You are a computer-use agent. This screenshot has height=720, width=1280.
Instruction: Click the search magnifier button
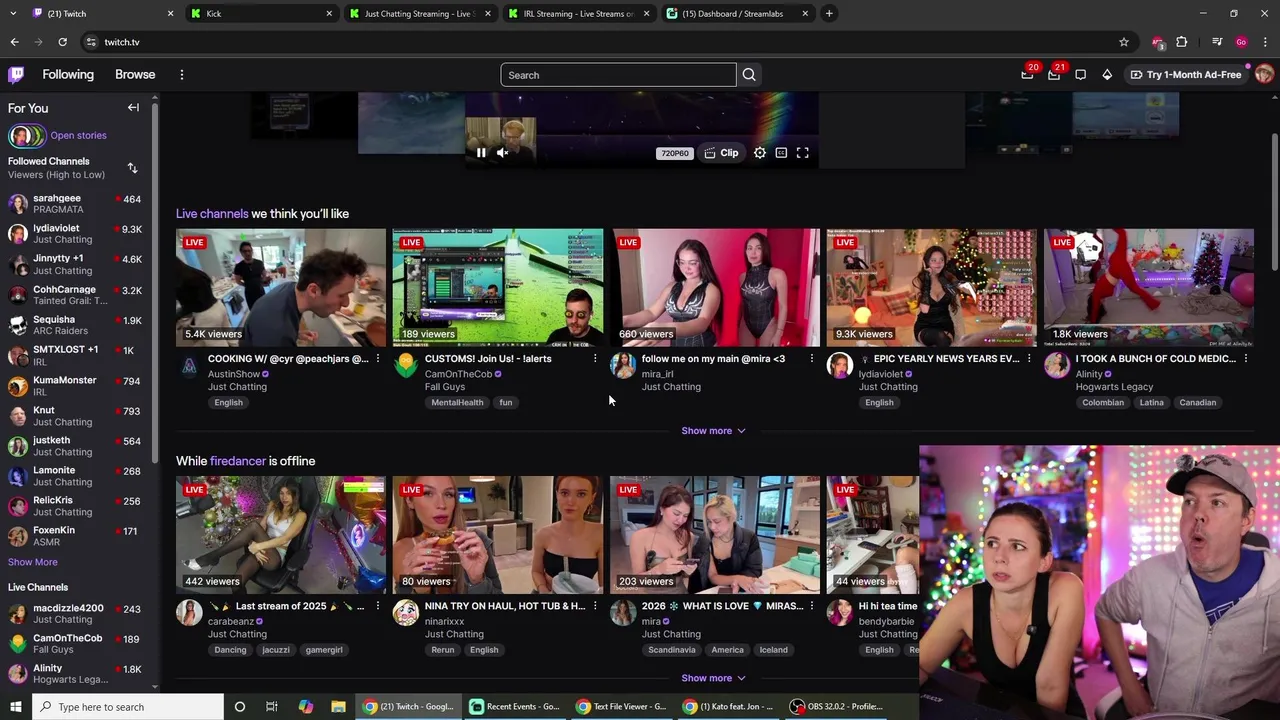[x=749, y=75]
